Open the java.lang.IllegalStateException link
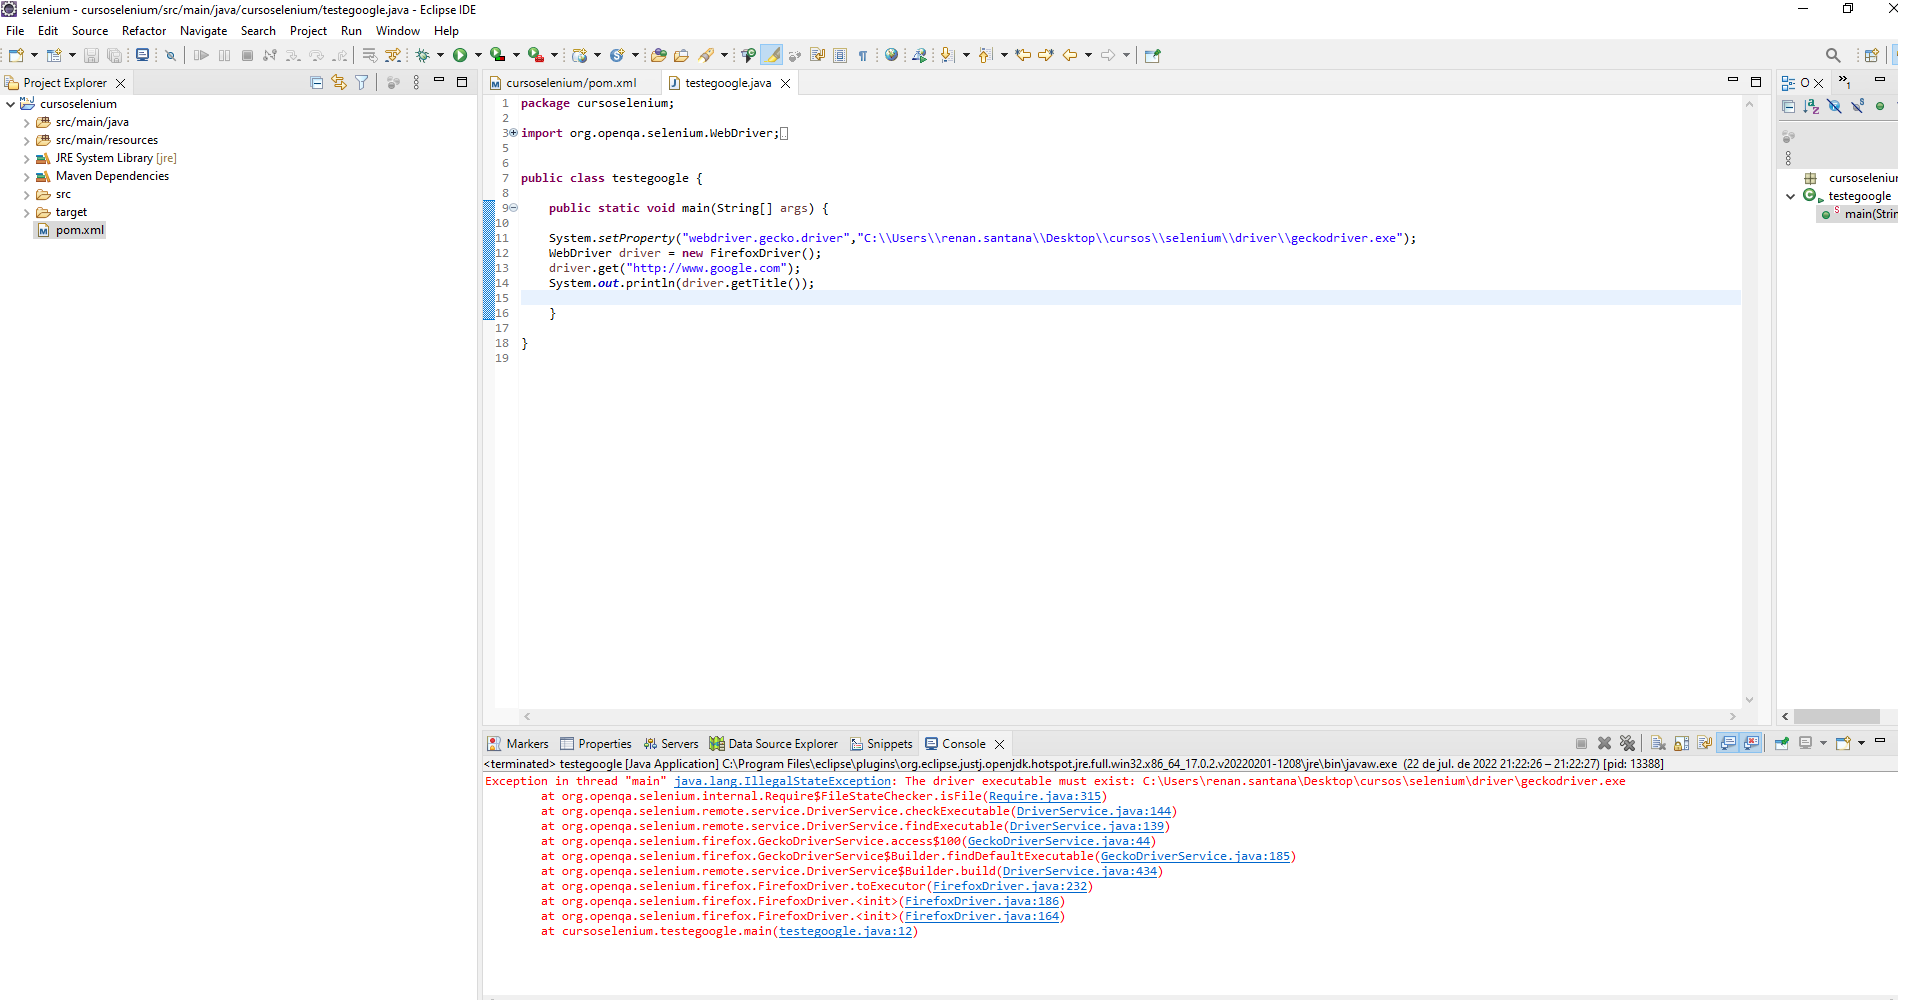Image resolution: width=1910 pixels, height=1000 pixels. [782, 781]
